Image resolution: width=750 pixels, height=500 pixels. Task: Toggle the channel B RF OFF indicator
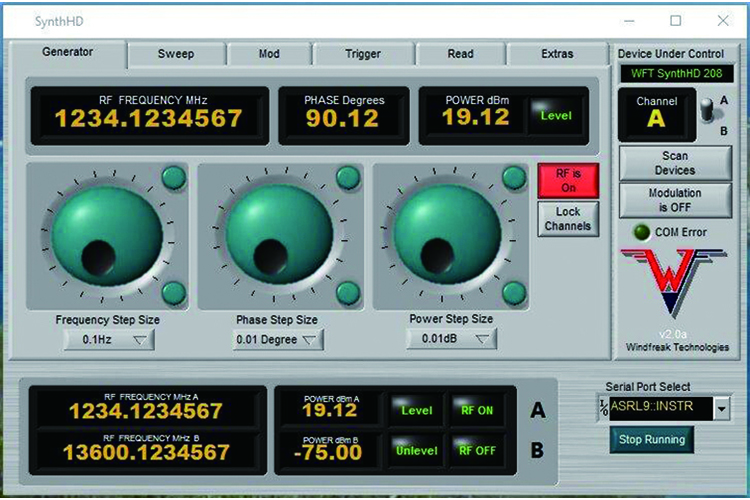[476, 450]
